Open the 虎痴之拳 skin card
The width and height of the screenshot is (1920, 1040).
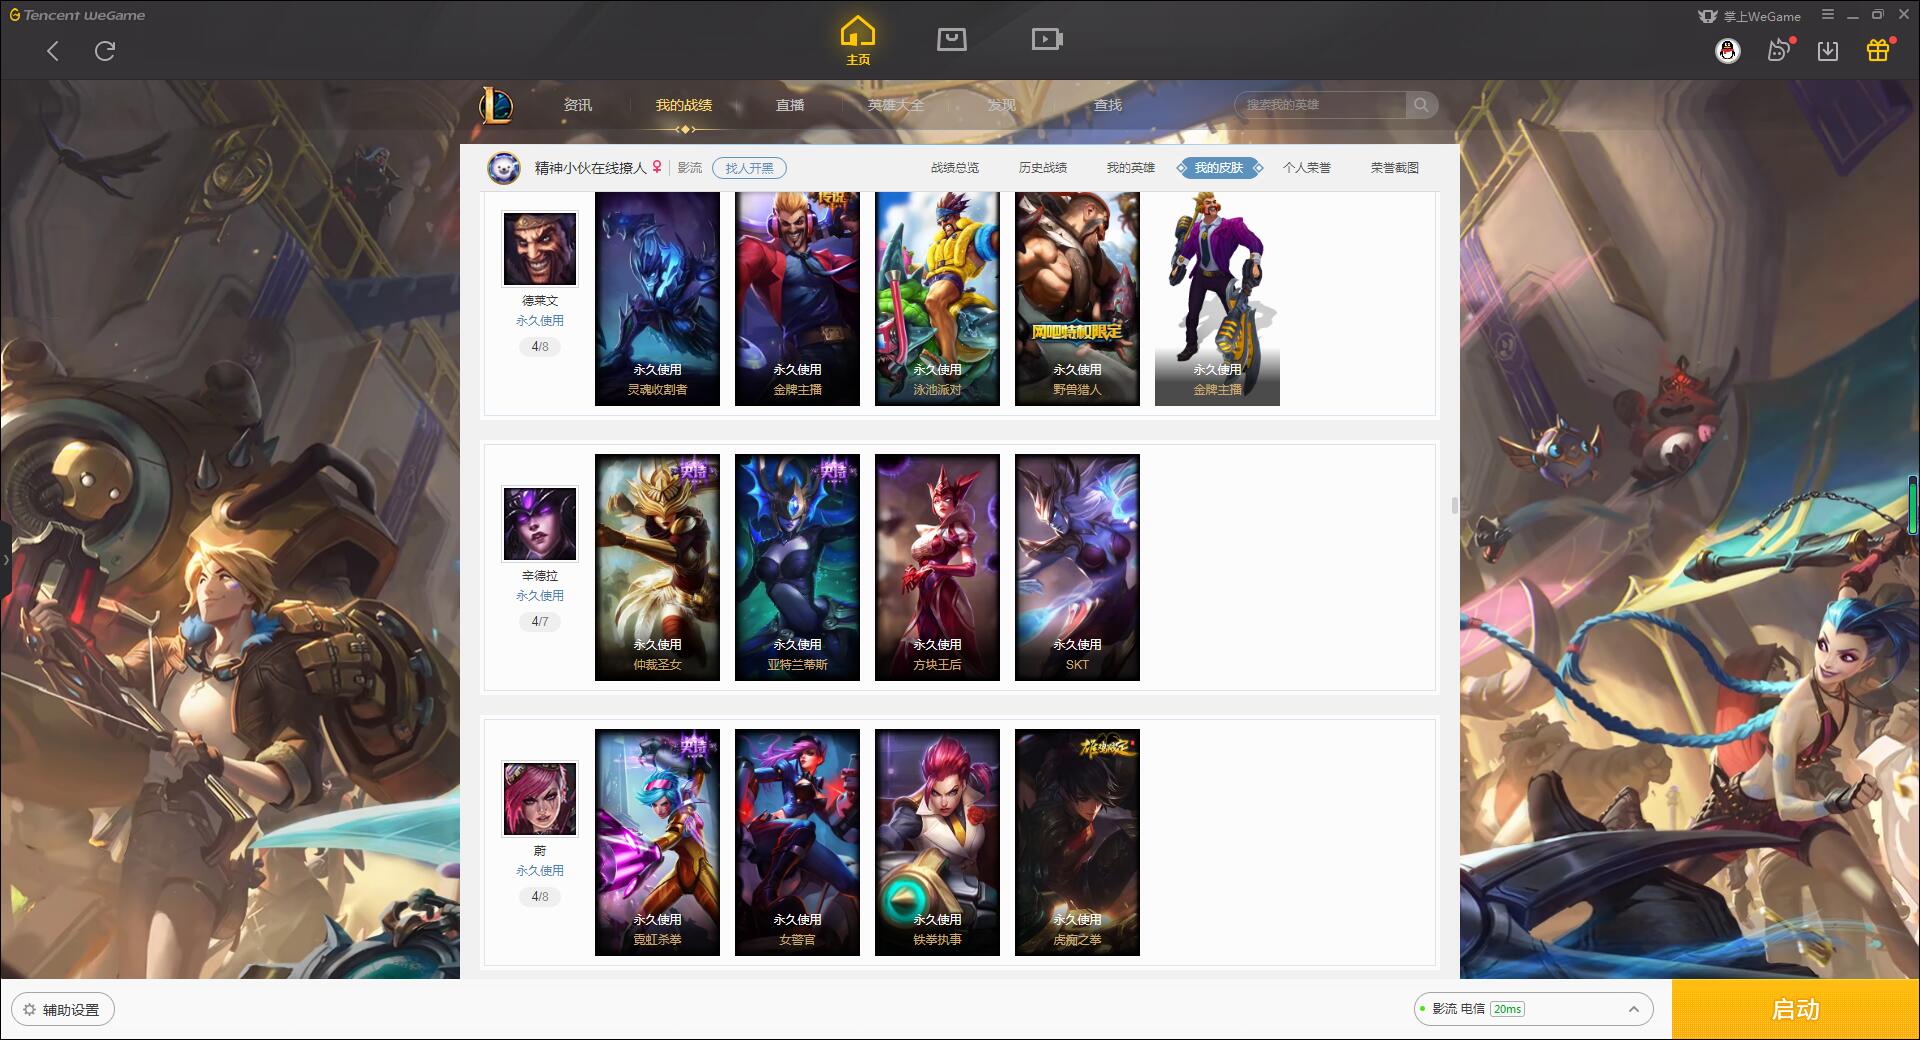click(1077, 842)
